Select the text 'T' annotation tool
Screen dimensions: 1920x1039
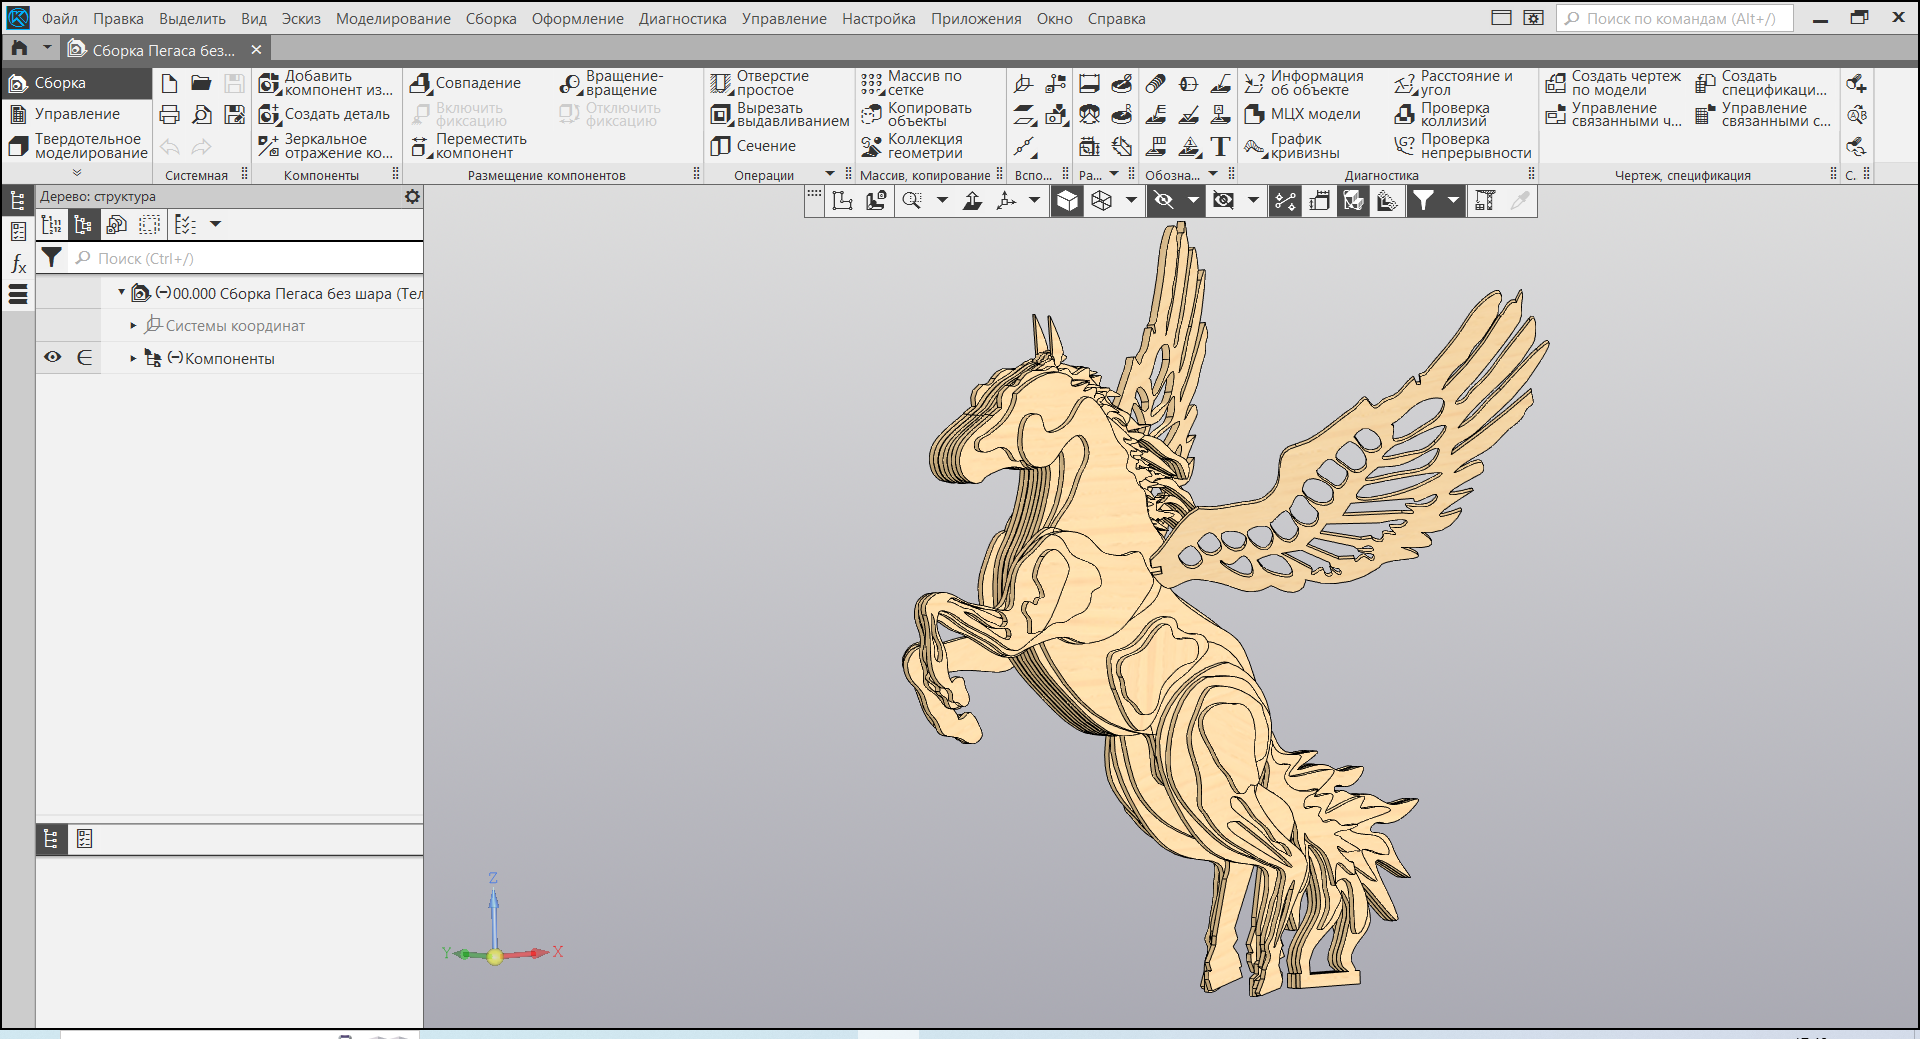click(x=1220, y=147)
